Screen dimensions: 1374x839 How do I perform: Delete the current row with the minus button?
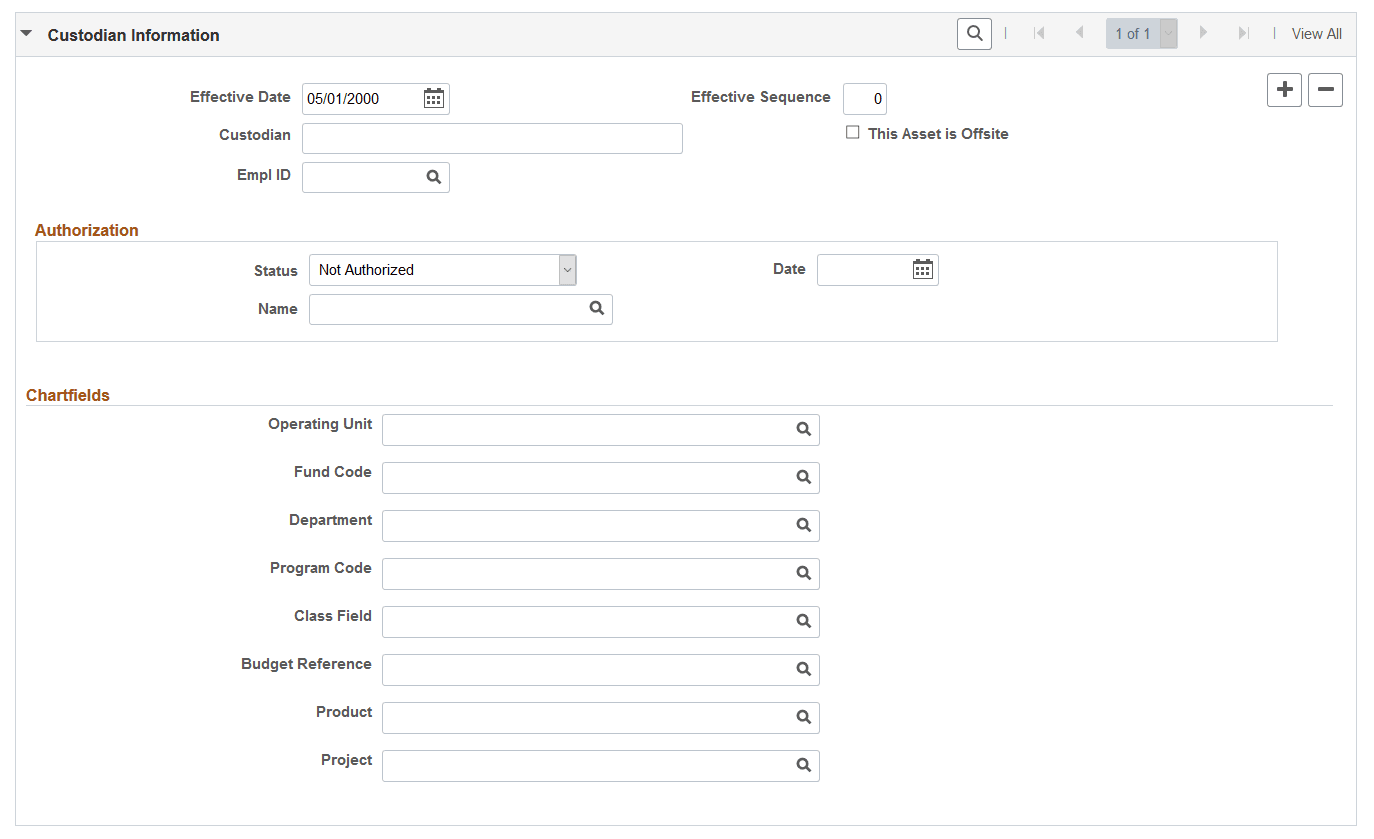click(1325, 90)
